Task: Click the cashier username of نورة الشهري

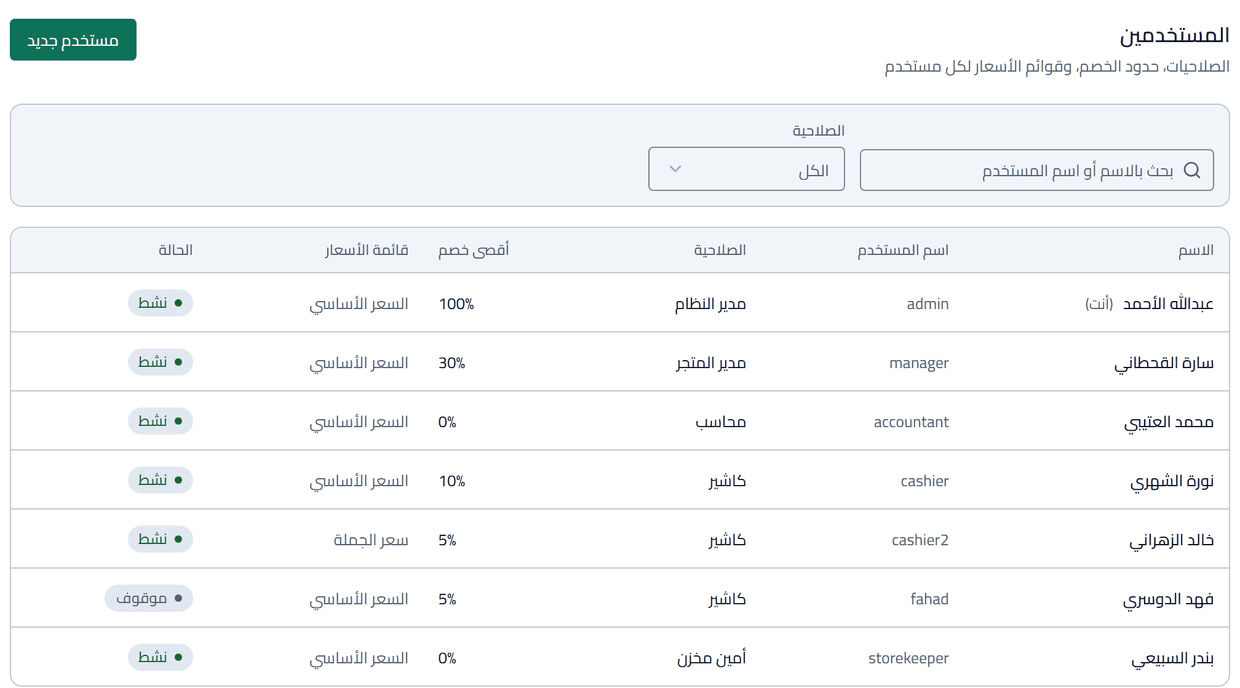Action: pos(924,481)
